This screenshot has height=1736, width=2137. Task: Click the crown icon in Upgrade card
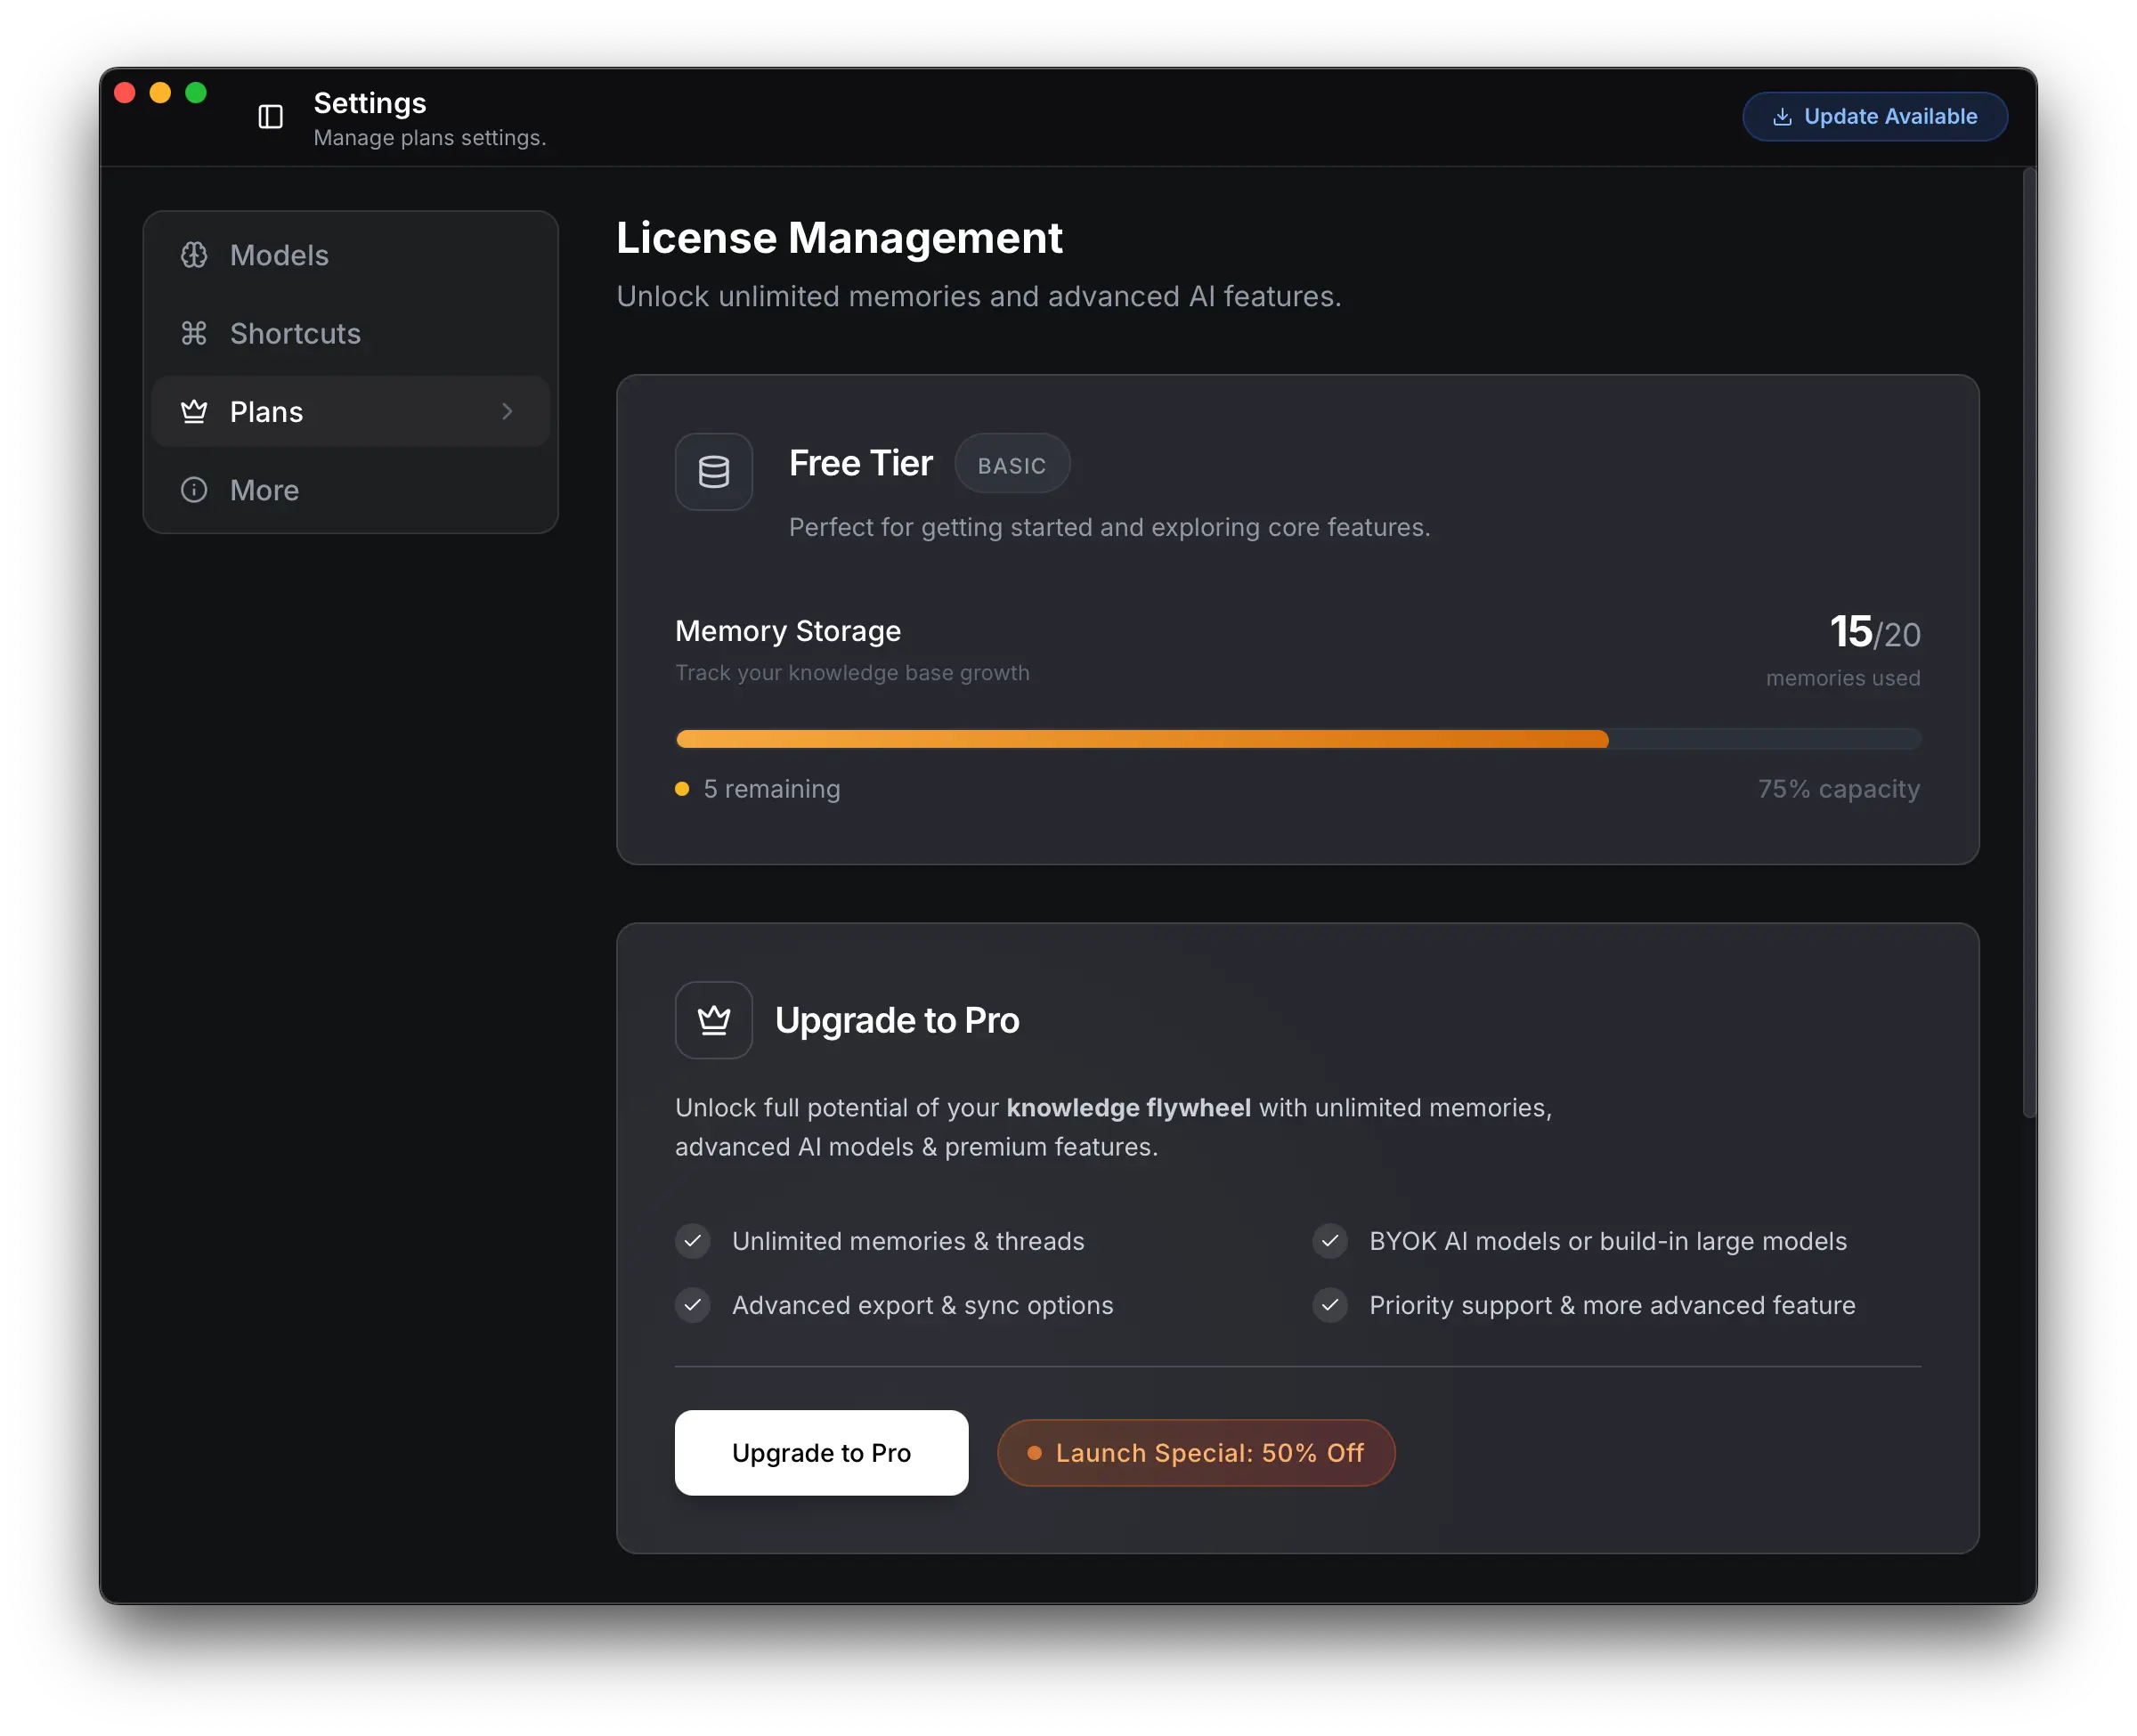[713, 1020]
